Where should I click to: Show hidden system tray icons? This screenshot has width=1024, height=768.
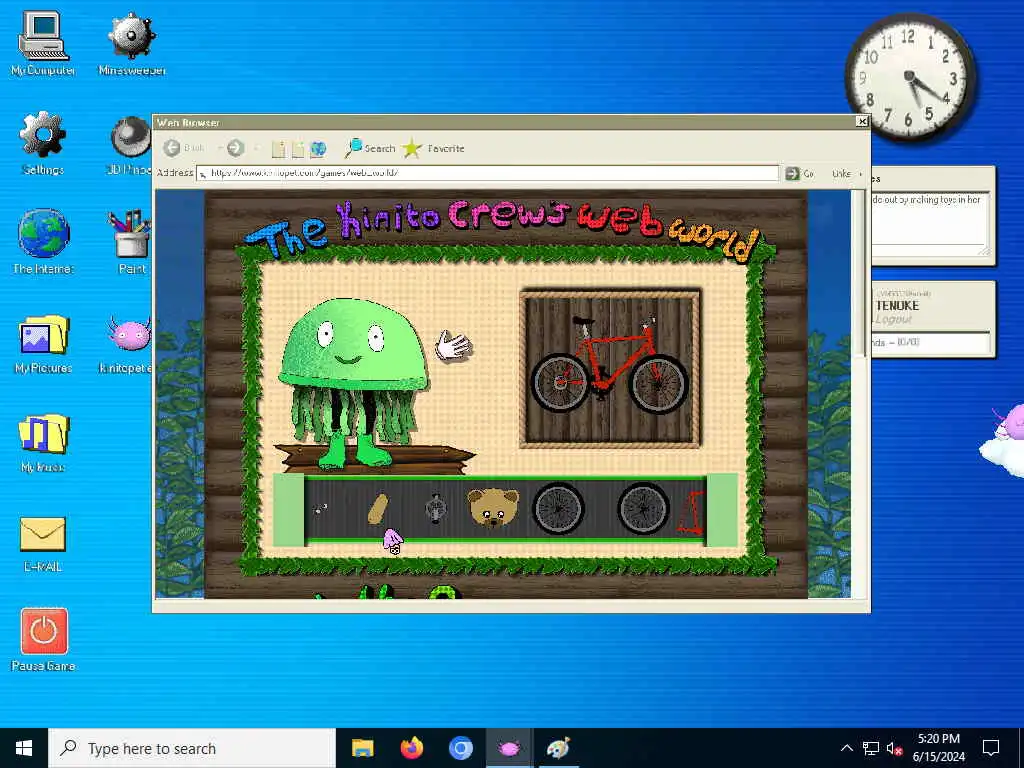846,748
